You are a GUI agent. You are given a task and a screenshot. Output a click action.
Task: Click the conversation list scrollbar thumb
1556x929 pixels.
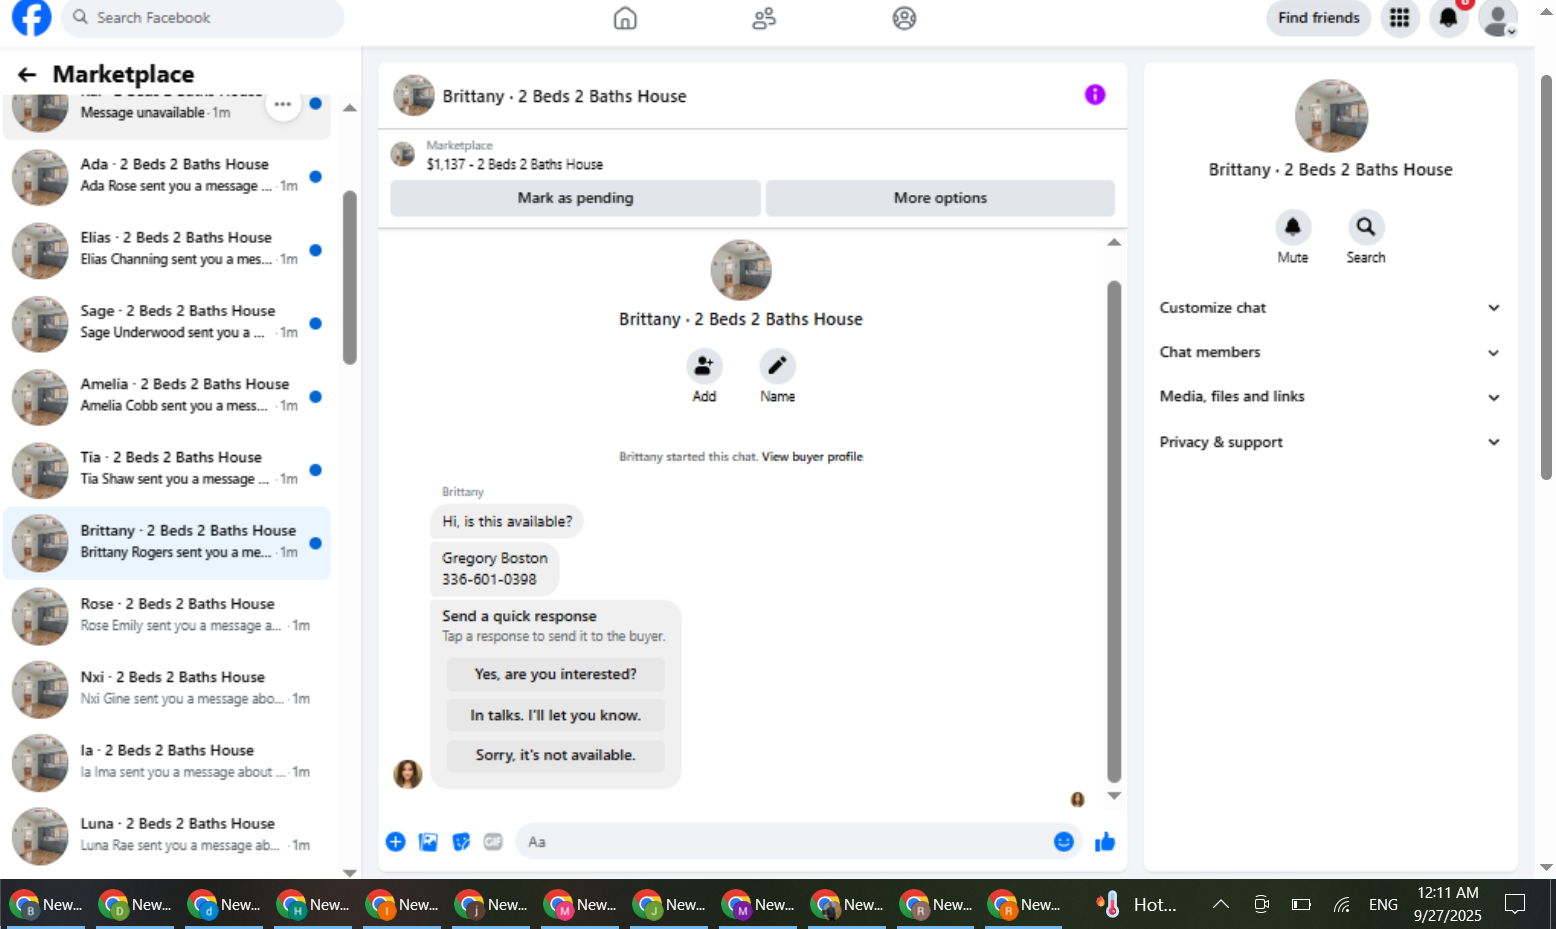coord(350,278)
